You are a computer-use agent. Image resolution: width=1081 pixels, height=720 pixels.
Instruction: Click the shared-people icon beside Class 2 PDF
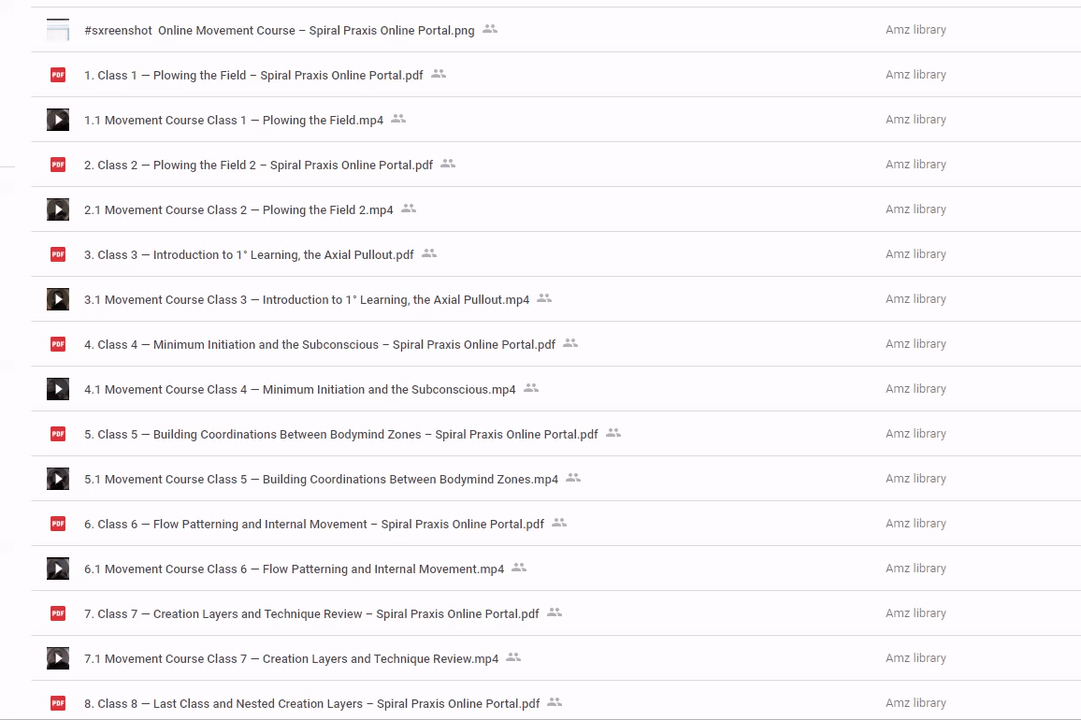(448, 164)
